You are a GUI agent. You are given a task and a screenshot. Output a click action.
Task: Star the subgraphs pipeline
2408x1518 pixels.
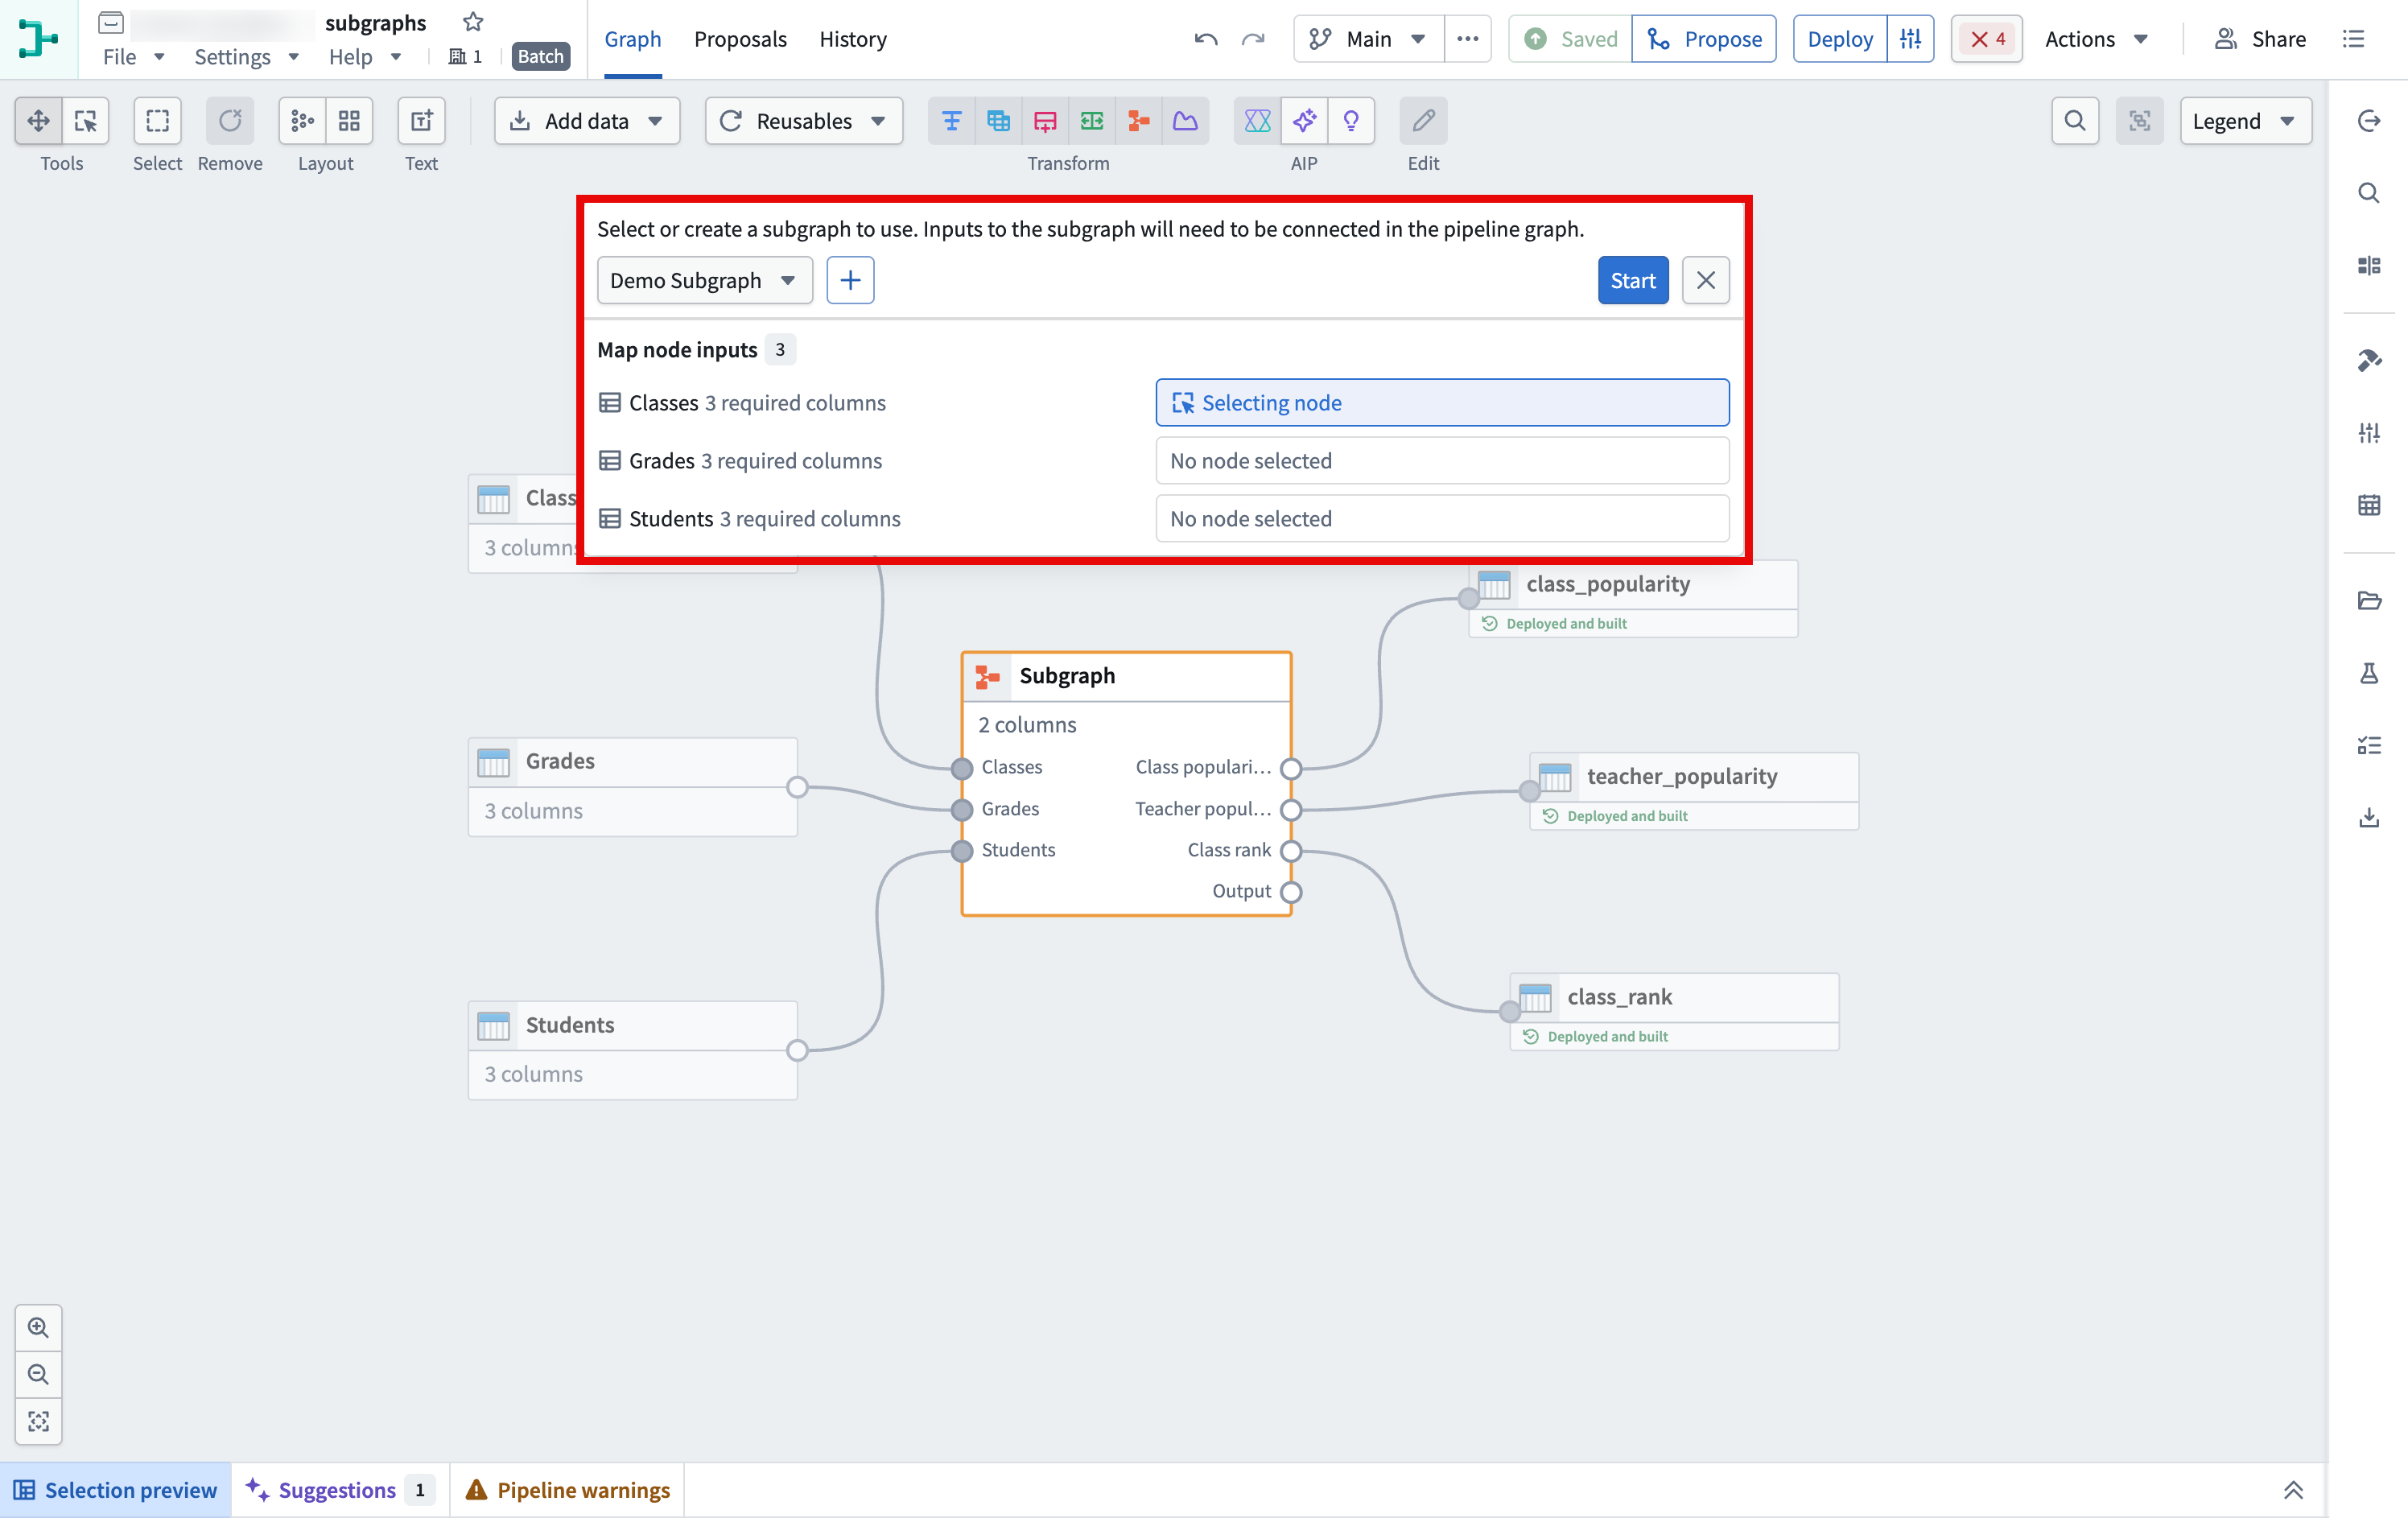pyautogui.click(x=473, y=22)
